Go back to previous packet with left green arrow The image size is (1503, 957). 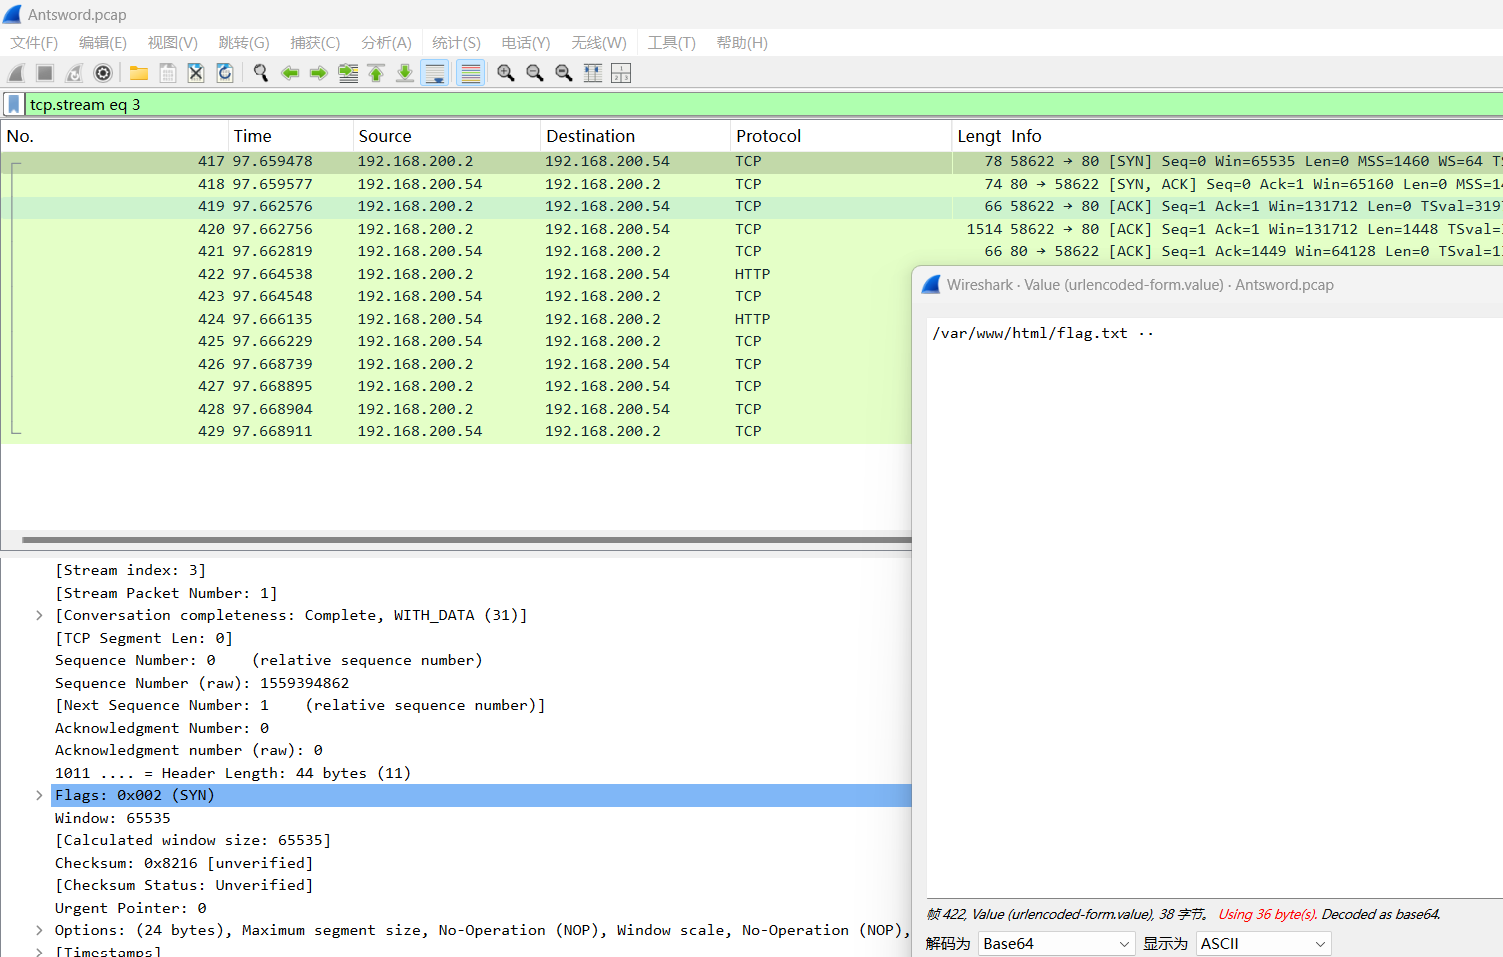coord(290,73)
